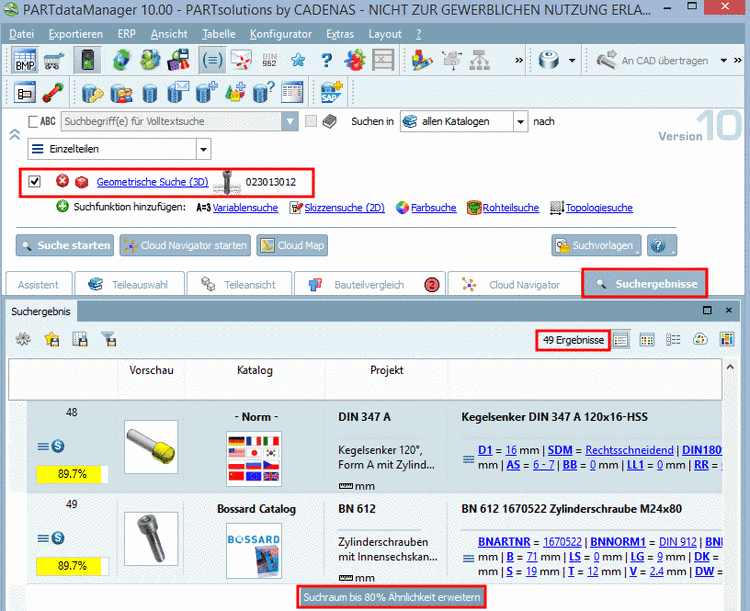Click the database with question mark icon
This screenshot has height=611, width=750.
pos(264,92)
